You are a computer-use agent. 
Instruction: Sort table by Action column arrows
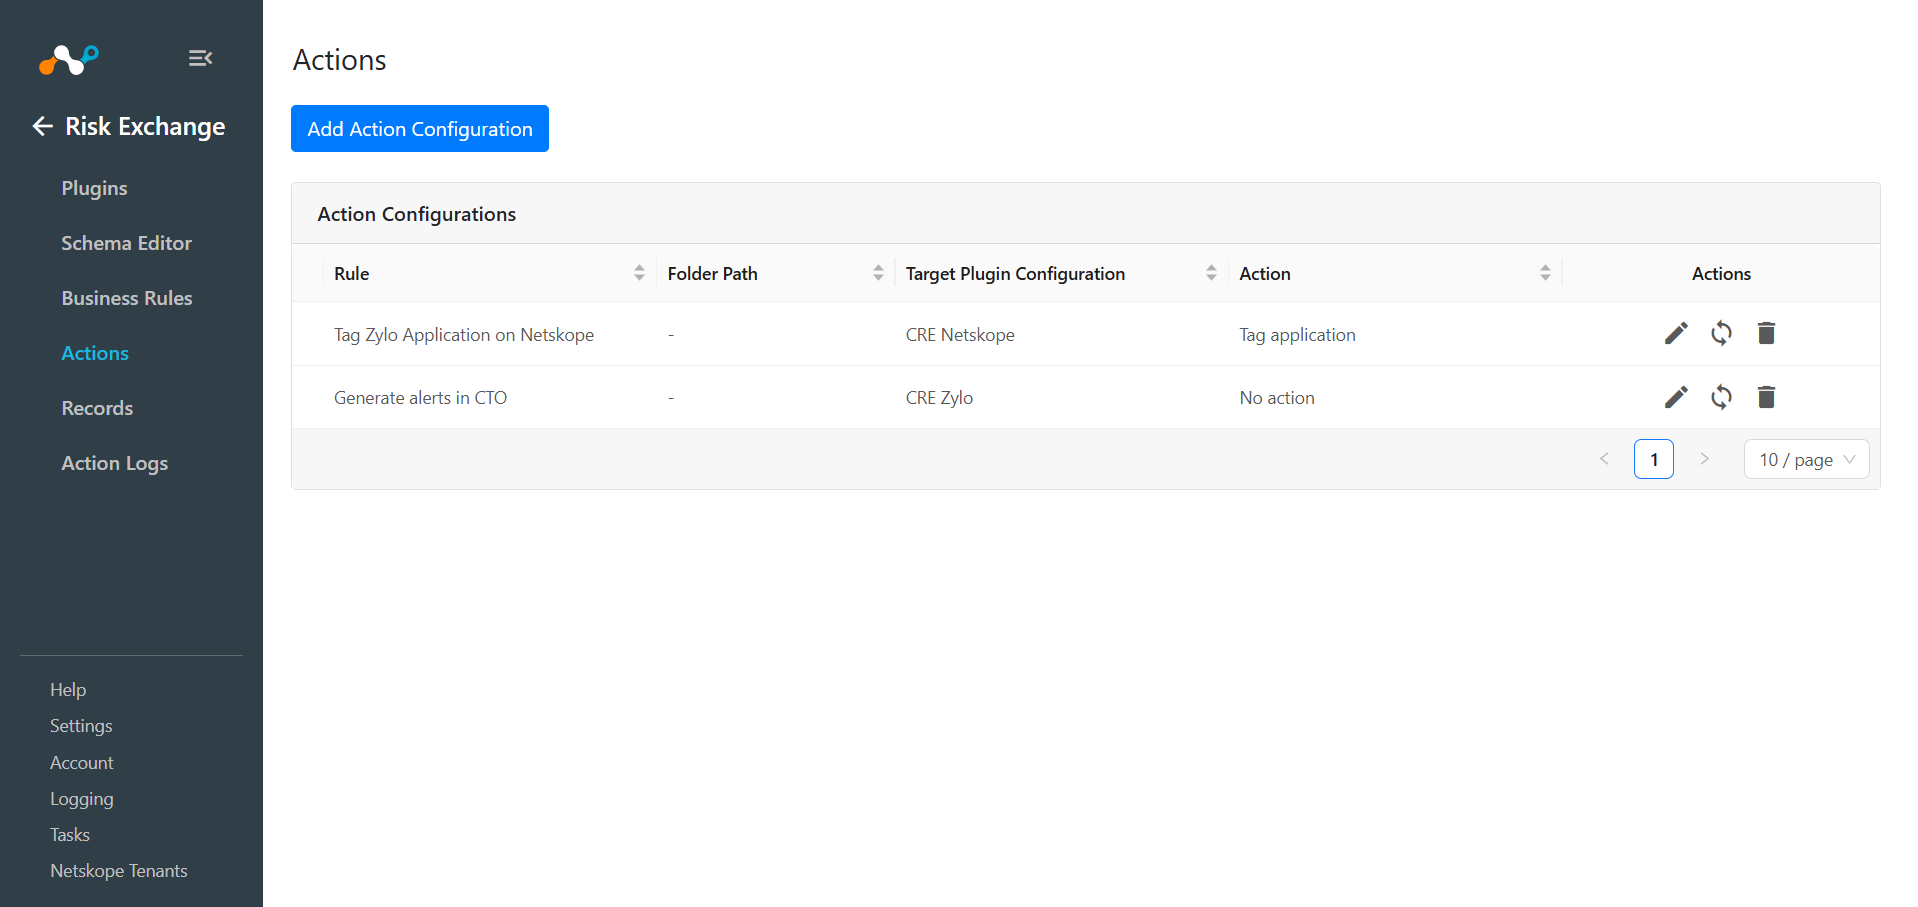pyautogui.click(x=1545, y=273)
